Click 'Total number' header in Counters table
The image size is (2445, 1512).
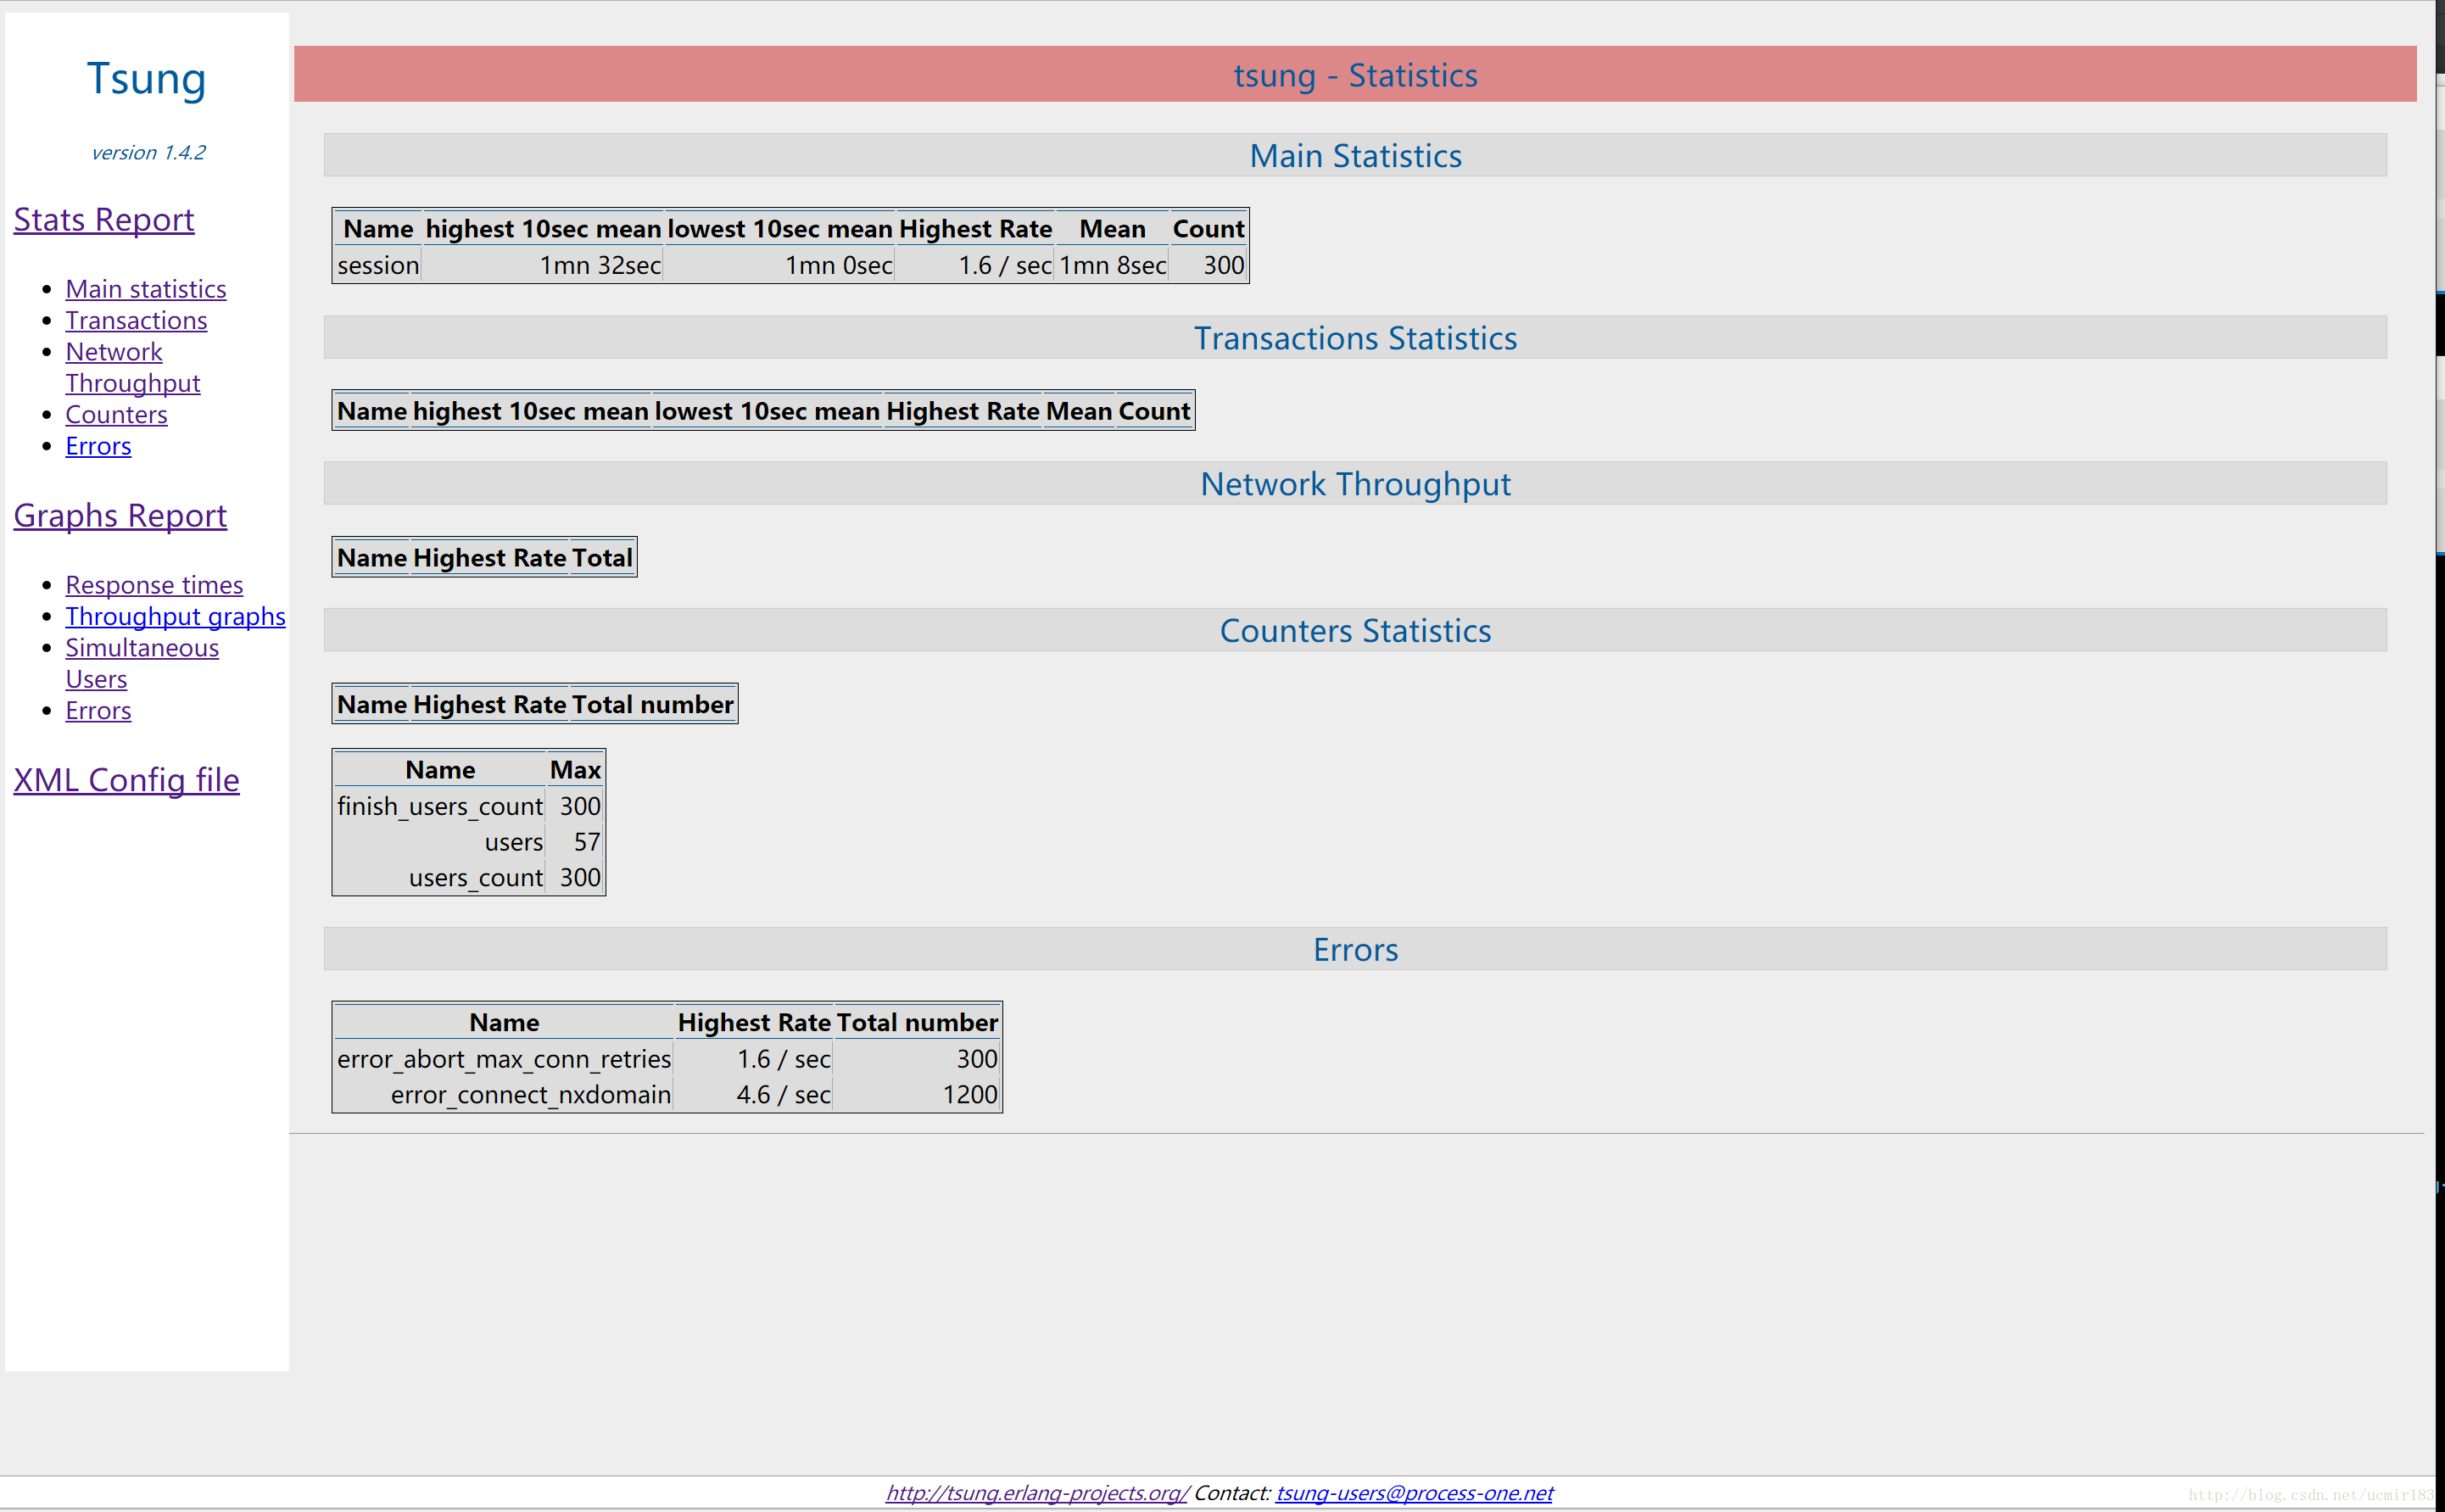pos(653,704)
